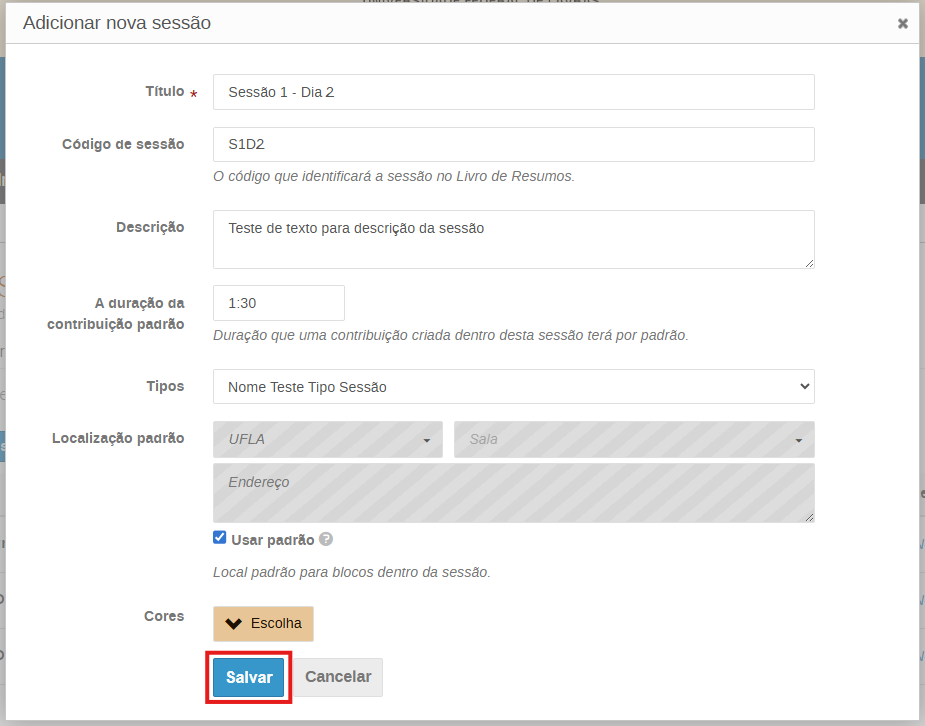Click the Título field label
Viewport: 925px width, 726px height.
(165, 91)
